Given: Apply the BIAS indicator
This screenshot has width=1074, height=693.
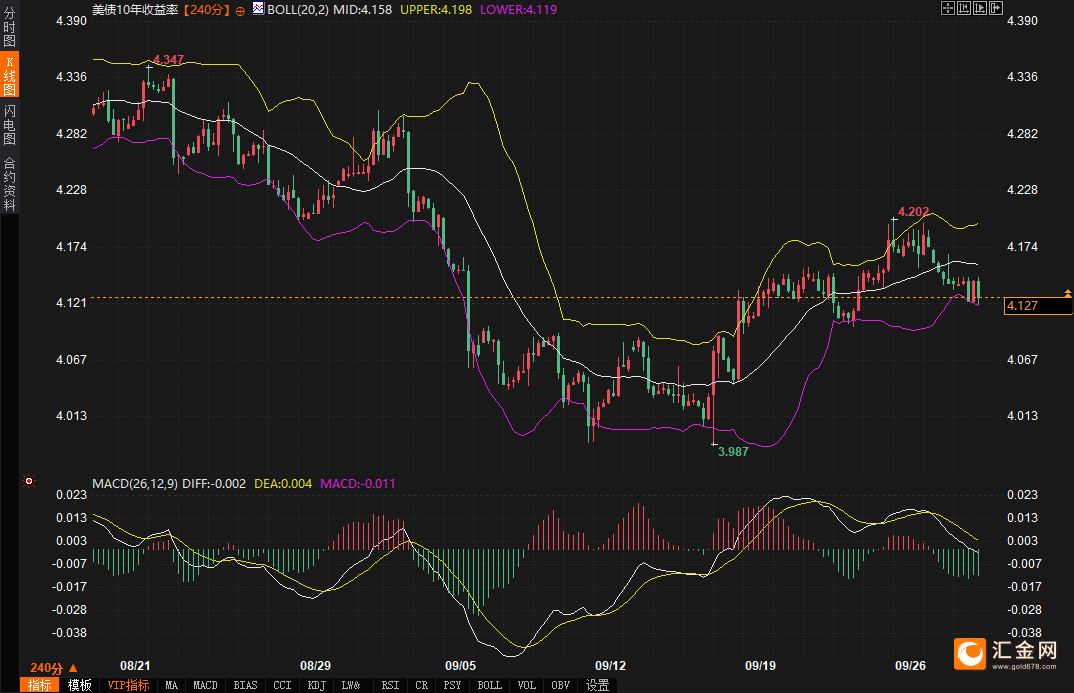Looking at the screenshot, I should click(x=245, y=685).
